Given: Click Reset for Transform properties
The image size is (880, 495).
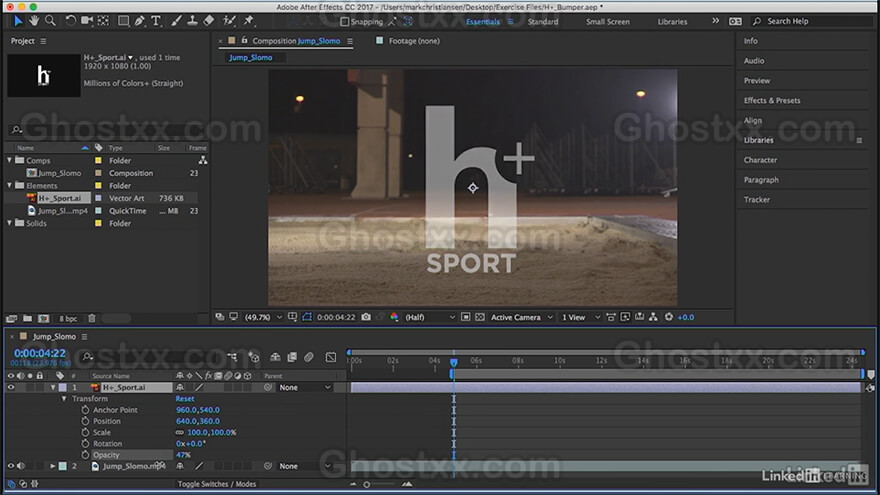Looking at the screenshot, I should pyautogui.click(x=185, y=398).
